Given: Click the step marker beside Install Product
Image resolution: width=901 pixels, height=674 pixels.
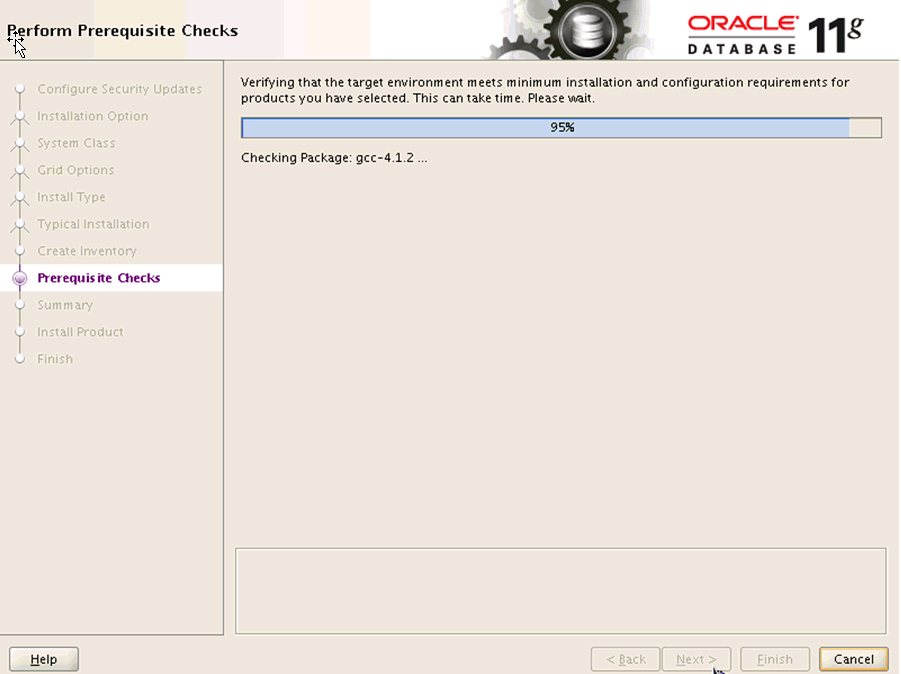Looking at the screenshot, I should coord(20,332).
